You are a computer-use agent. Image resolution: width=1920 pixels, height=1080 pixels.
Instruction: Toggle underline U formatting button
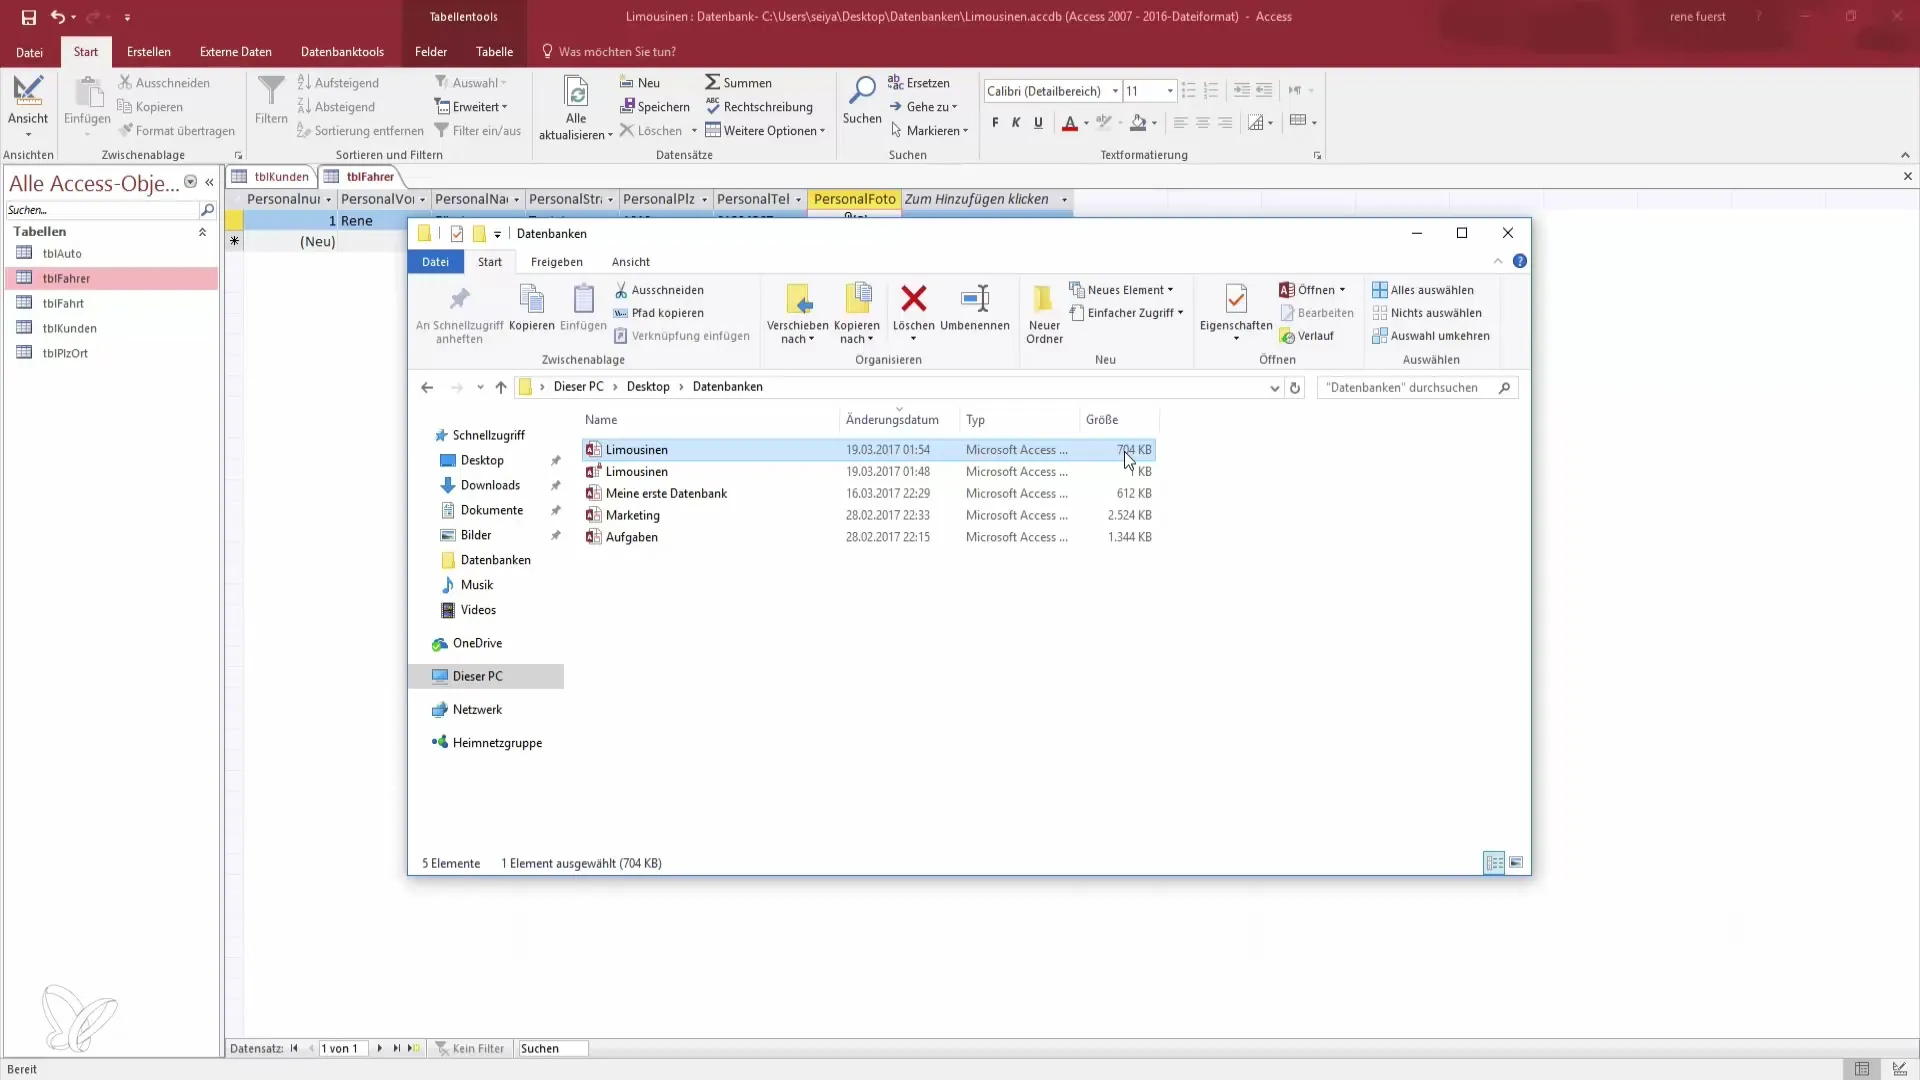coord(1038,123)
